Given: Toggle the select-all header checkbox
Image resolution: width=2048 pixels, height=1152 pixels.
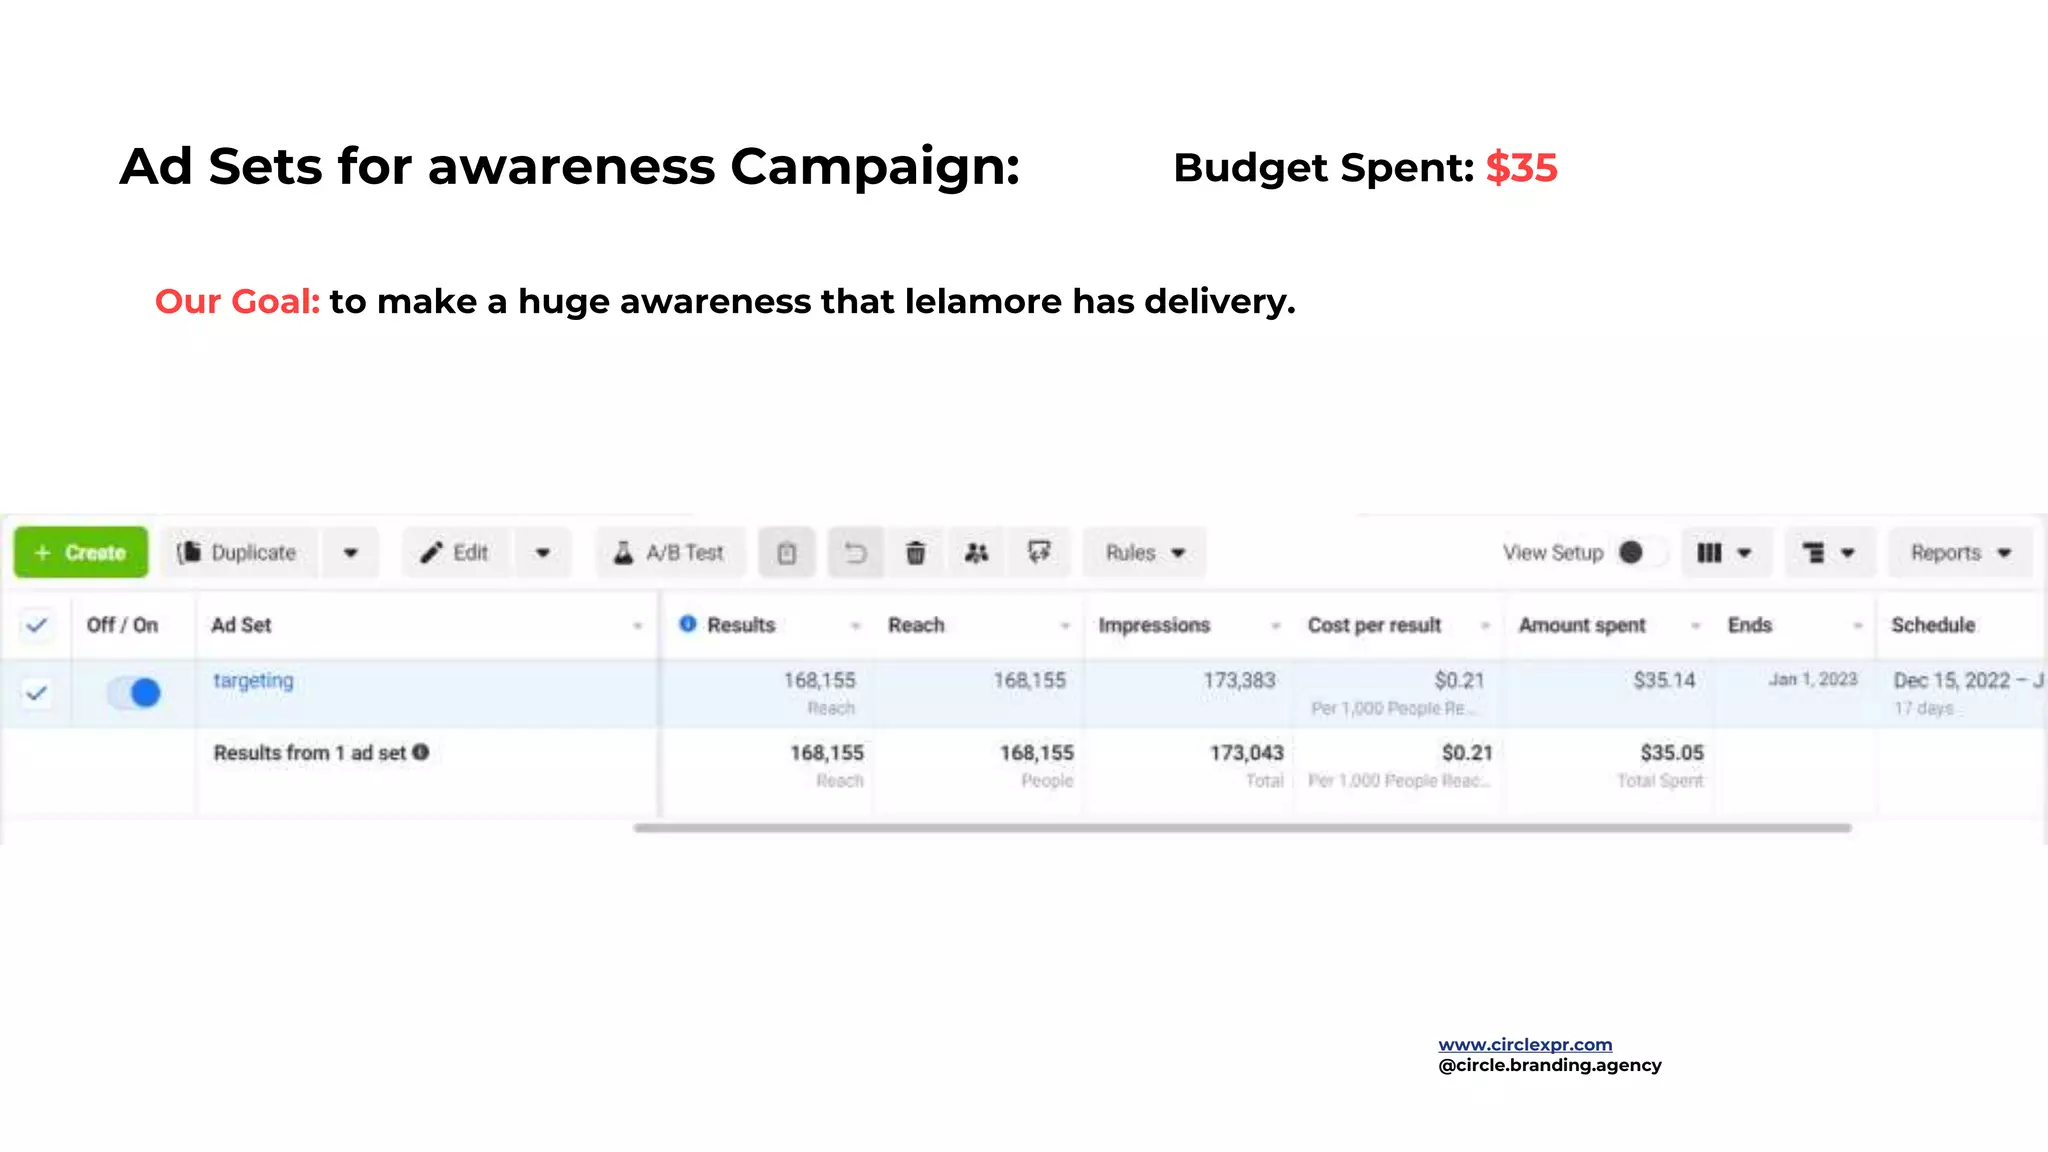Looking at the screenshot, I should tap(37, 625).
